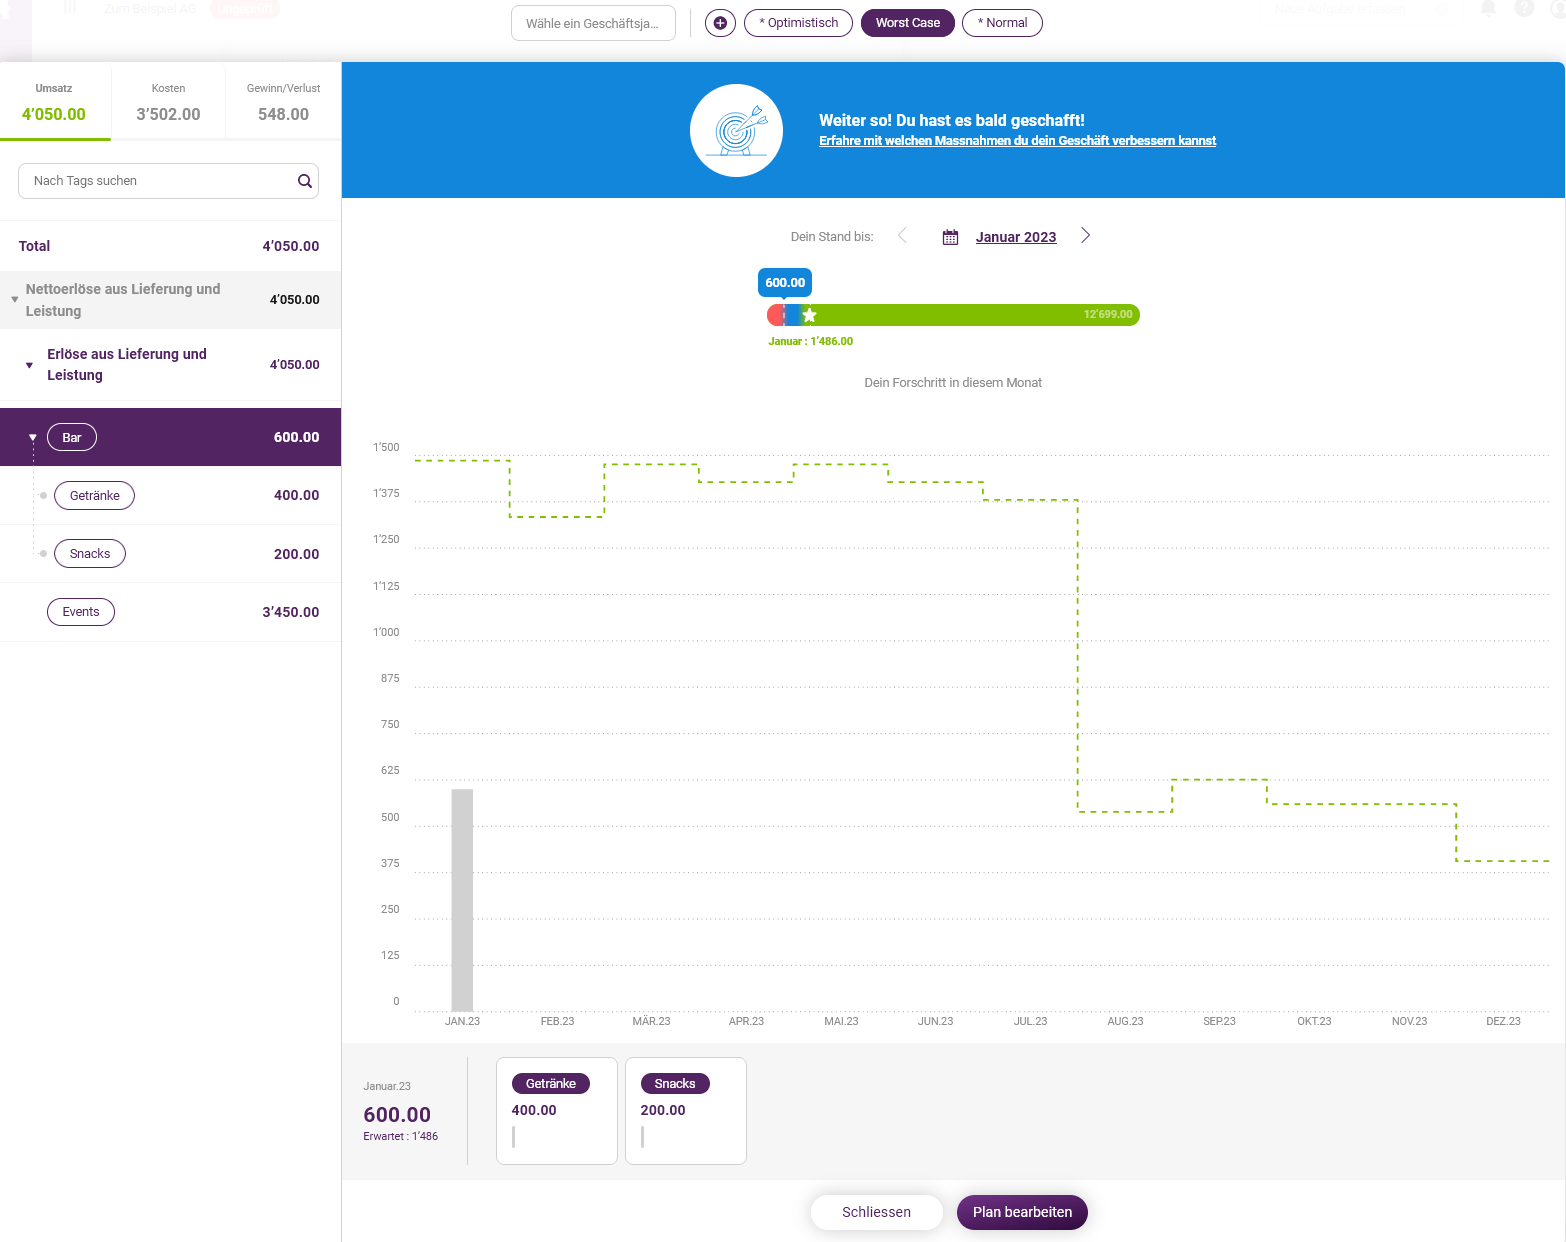Open link about improving your business

[1017, 141]
